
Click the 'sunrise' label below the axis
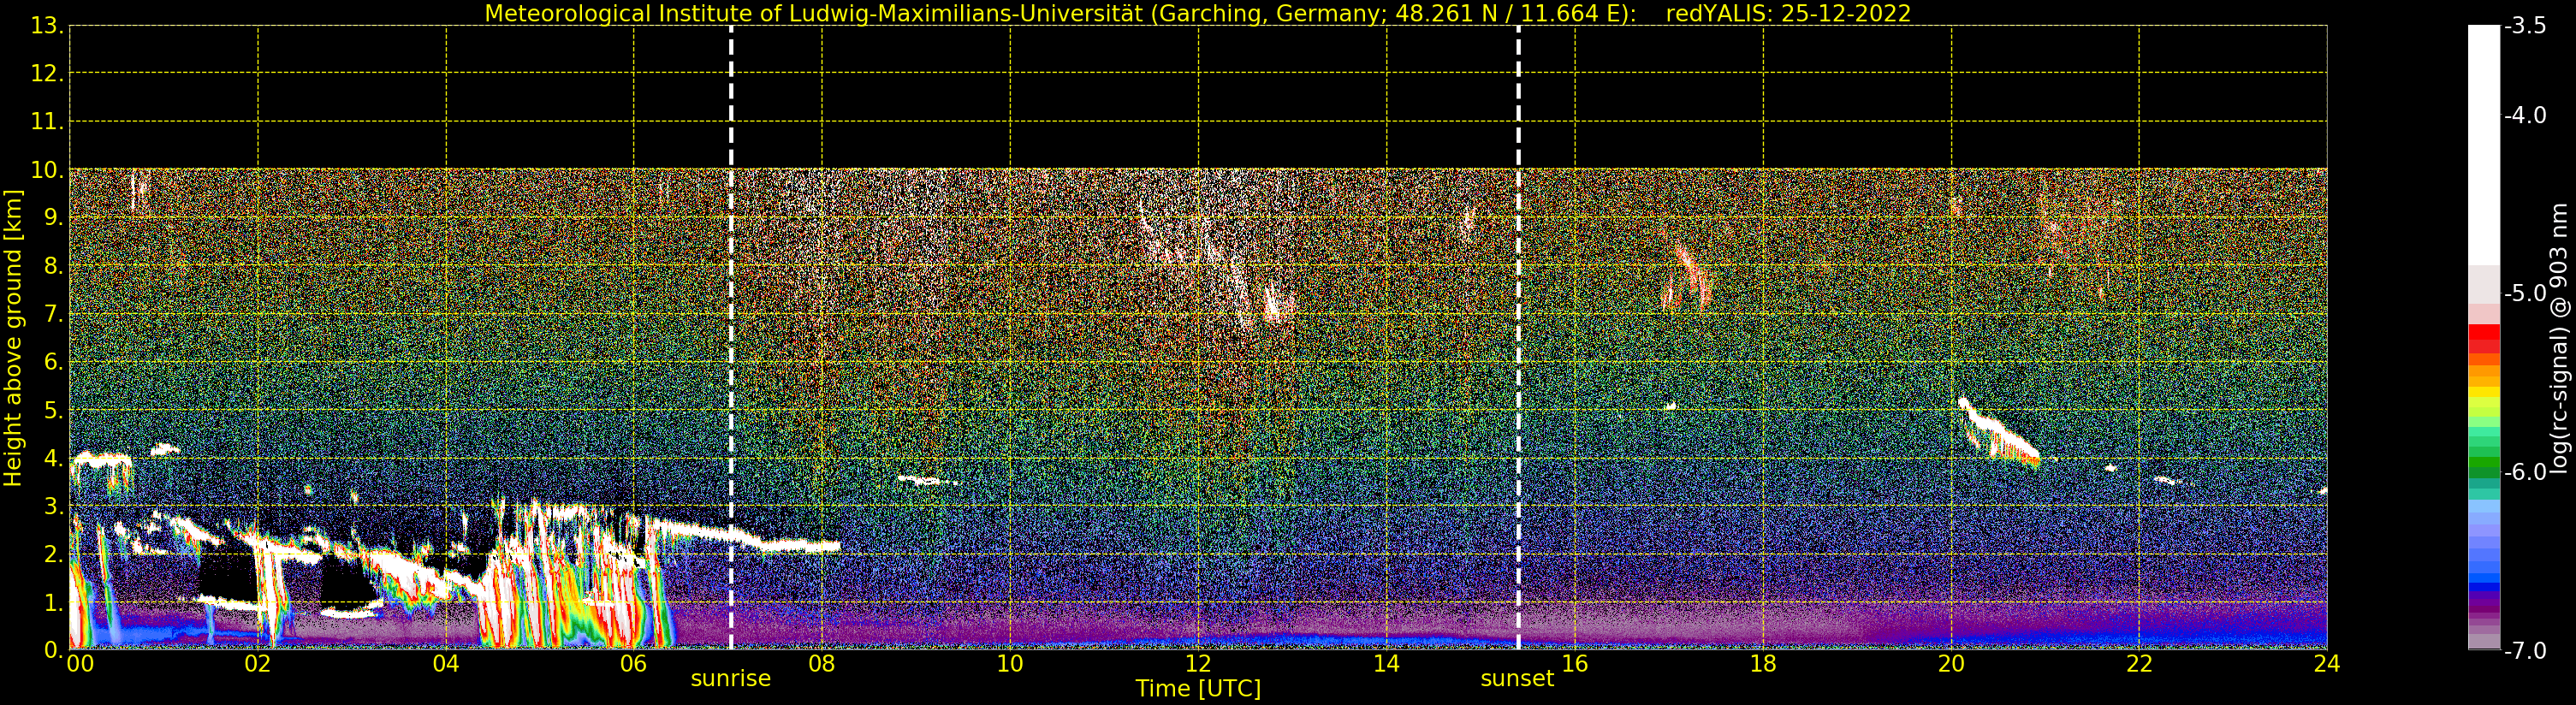(731, 679)
